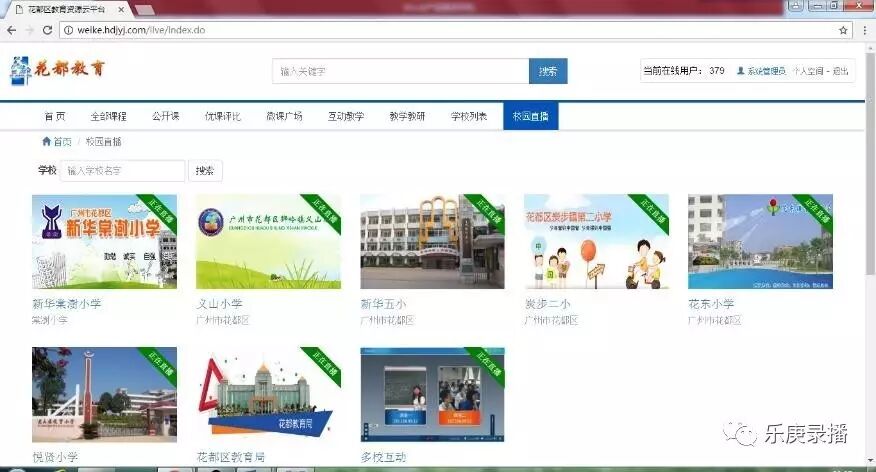Click the 悦贤小学 title link

[x=55, y=457]
